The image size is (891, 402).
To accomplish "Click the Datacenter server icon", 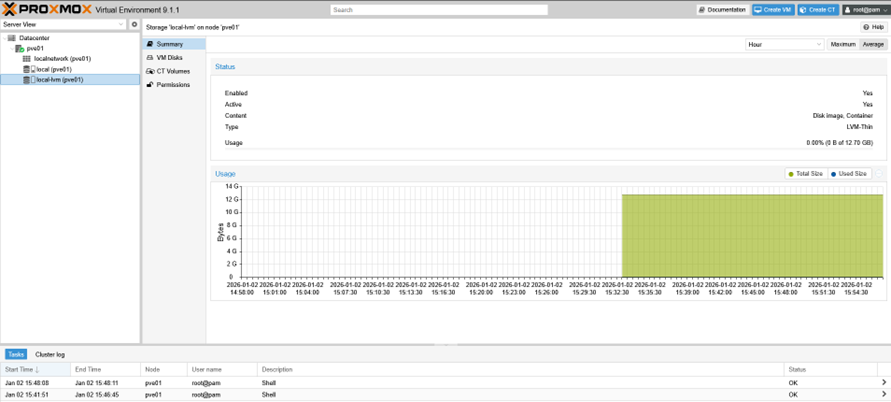I will click(12, 38).
